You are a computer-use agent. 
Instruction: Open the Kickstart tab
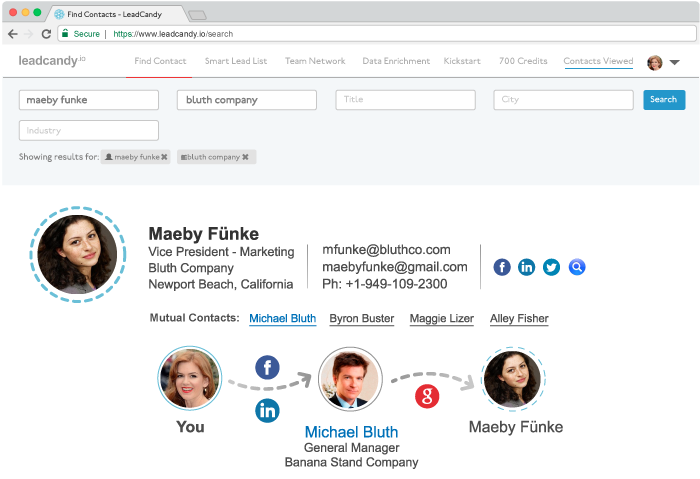462,61
